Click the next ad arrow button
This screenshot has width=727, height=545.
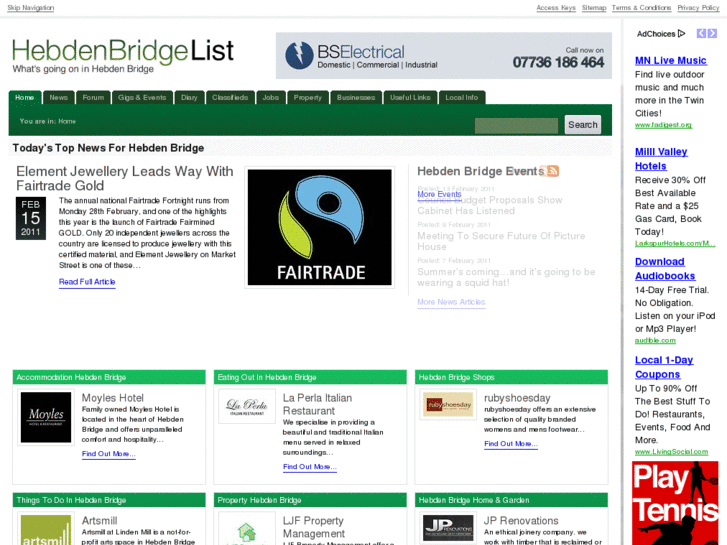click(x=712, y=33)
